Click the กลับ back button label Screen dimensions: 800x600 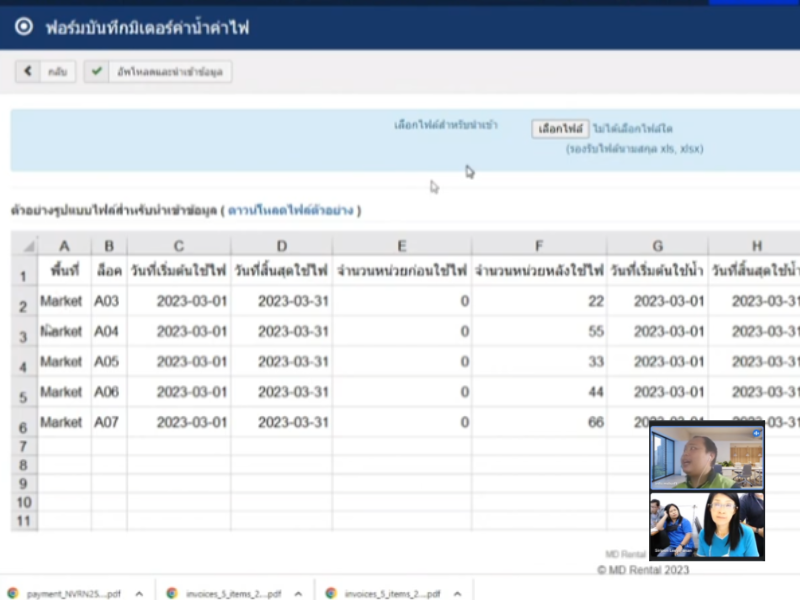[x=57, y=72]
